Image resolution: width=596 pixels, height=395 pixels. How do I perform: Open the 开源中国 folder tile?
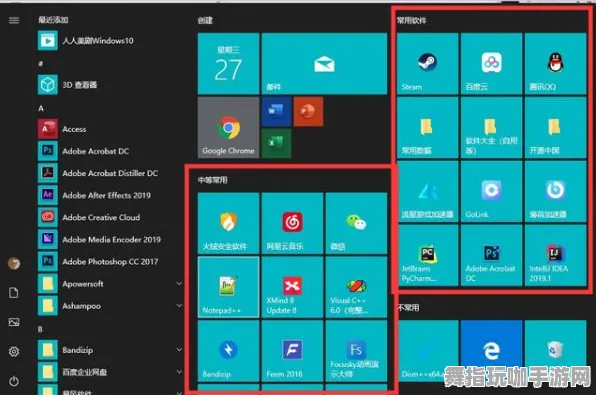point(555,127)
